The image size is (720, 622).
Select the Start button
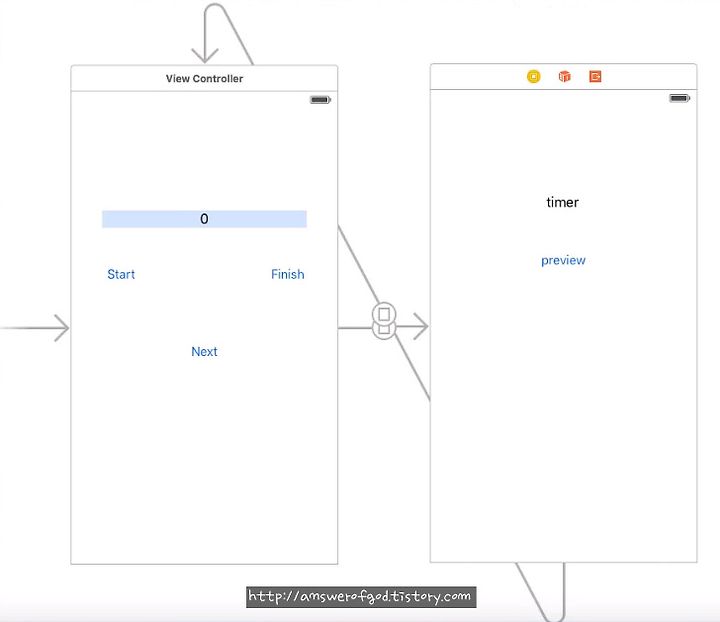tap(121, 274)
